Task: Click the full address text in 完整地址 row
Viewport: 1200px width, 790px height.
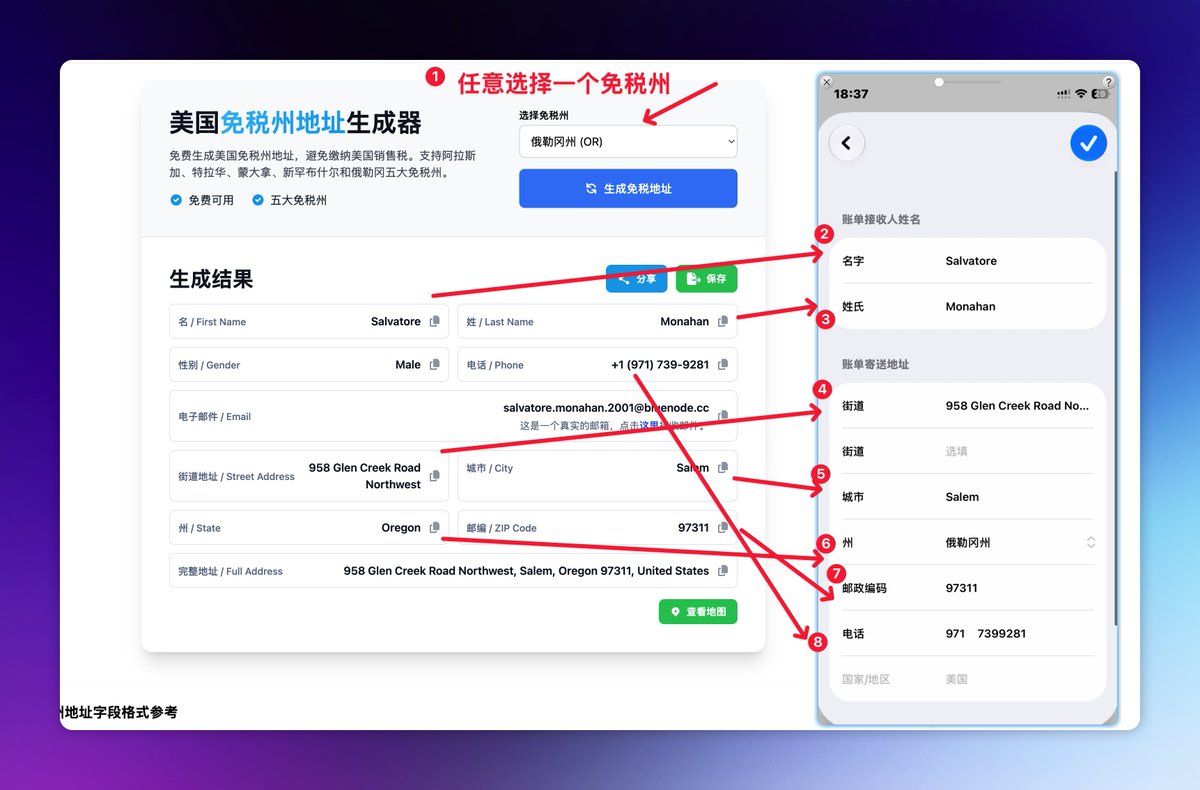Action: coord(526,571)
